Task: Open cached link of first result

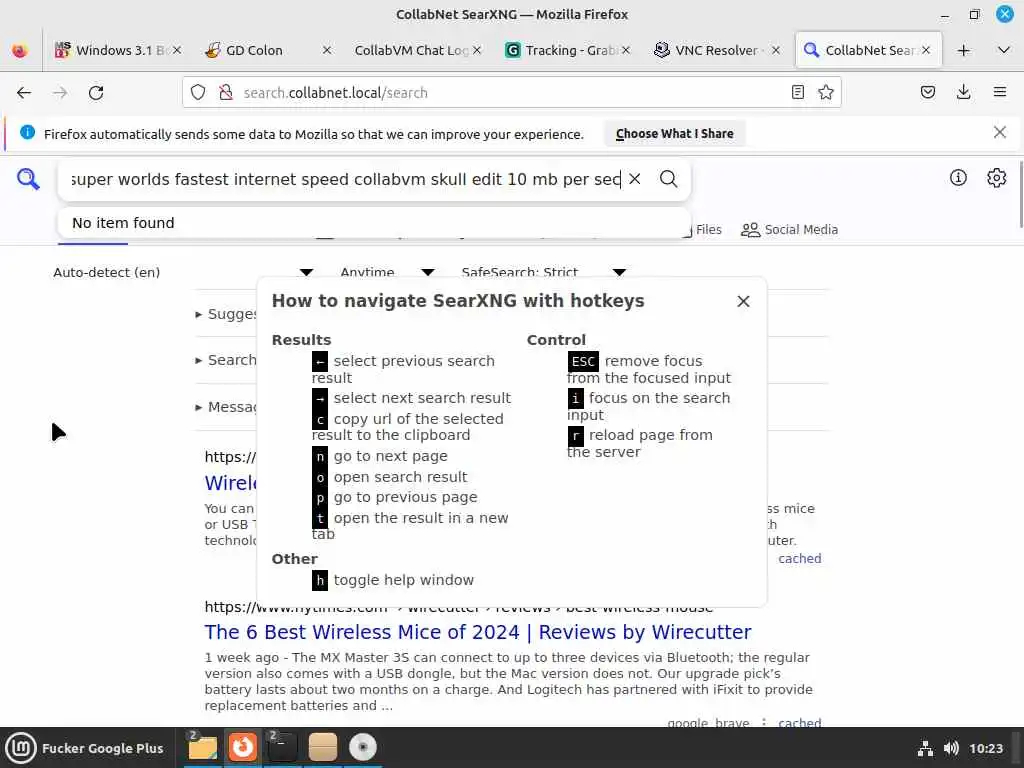Action: pos(799,558)
